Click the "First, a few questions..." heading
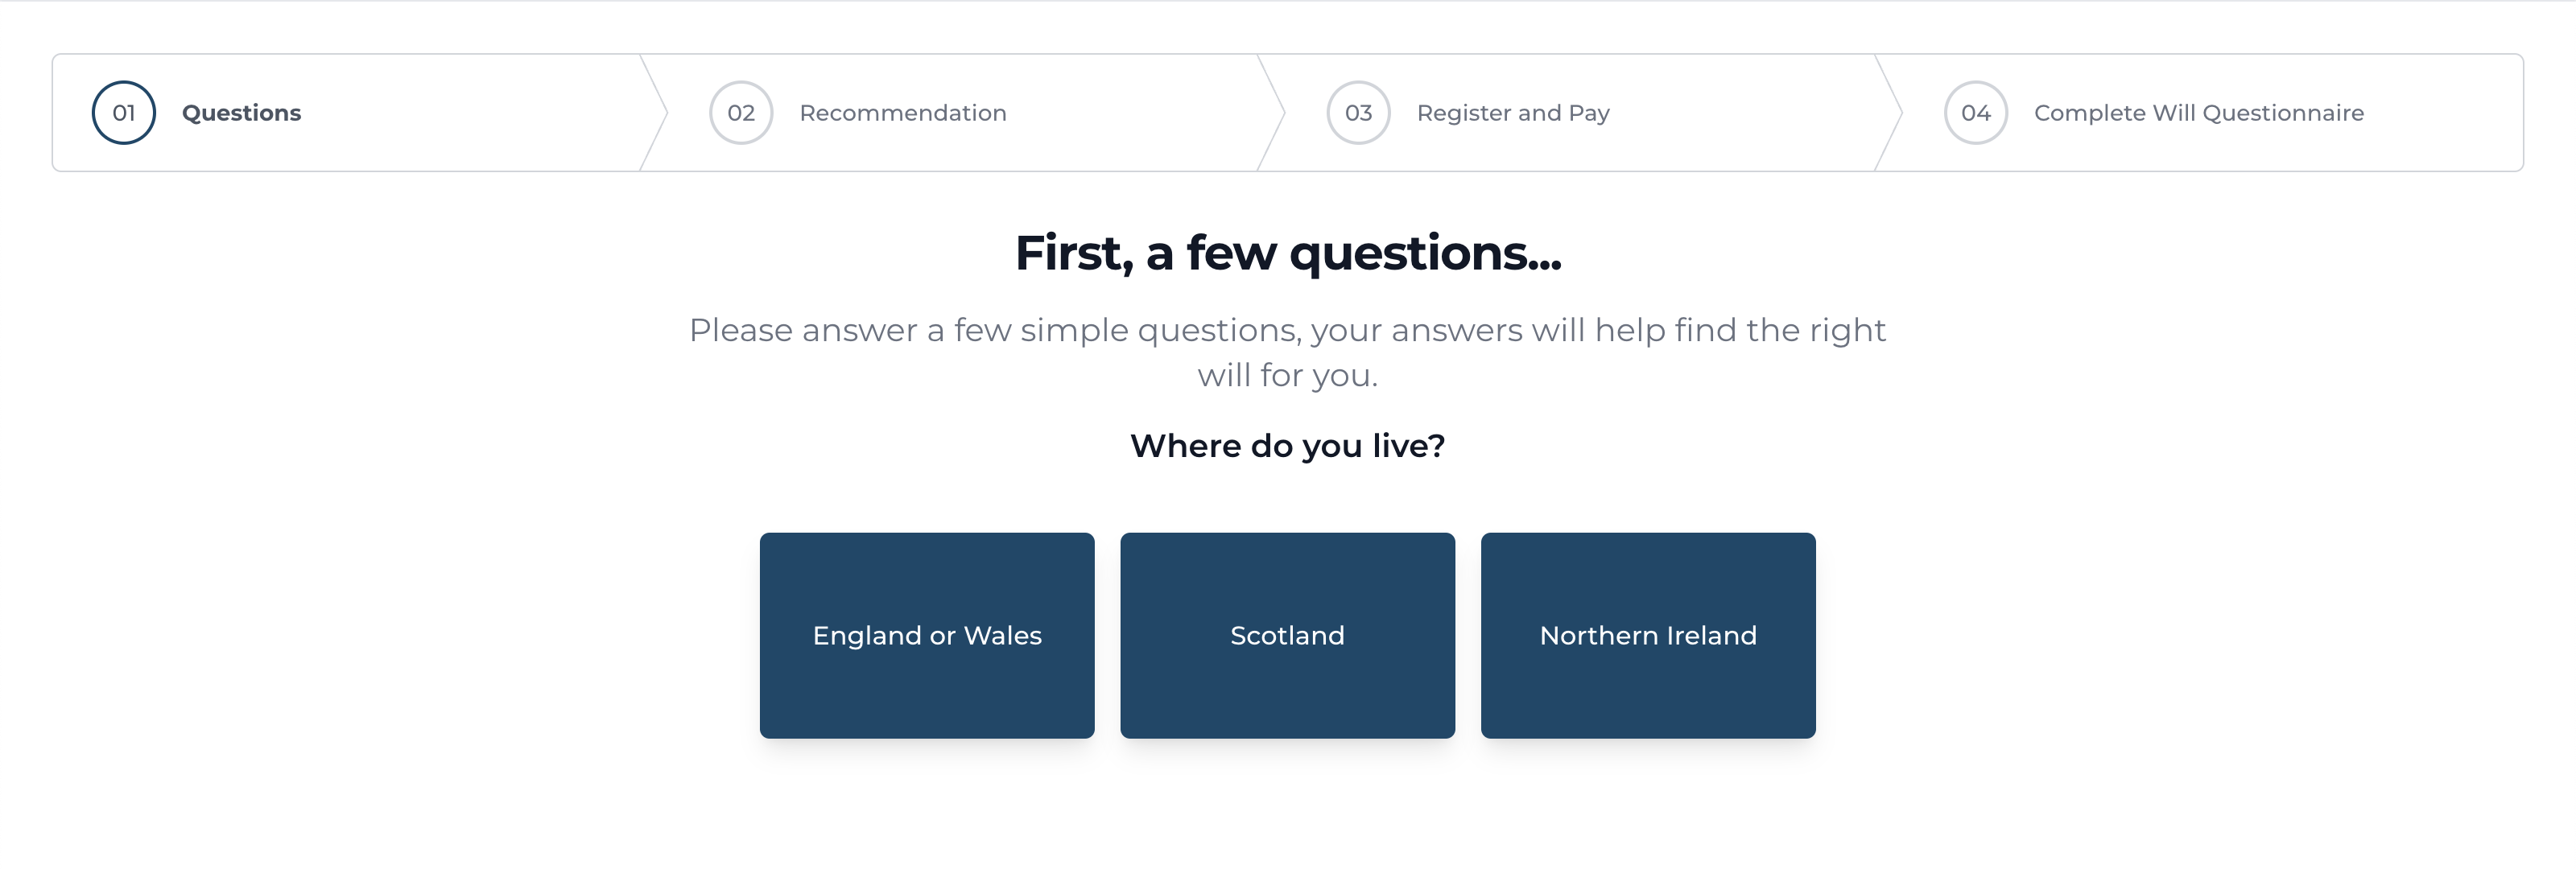This screenshot has height=869, width=2576. pyautogui.click(x=1287, y=253)
